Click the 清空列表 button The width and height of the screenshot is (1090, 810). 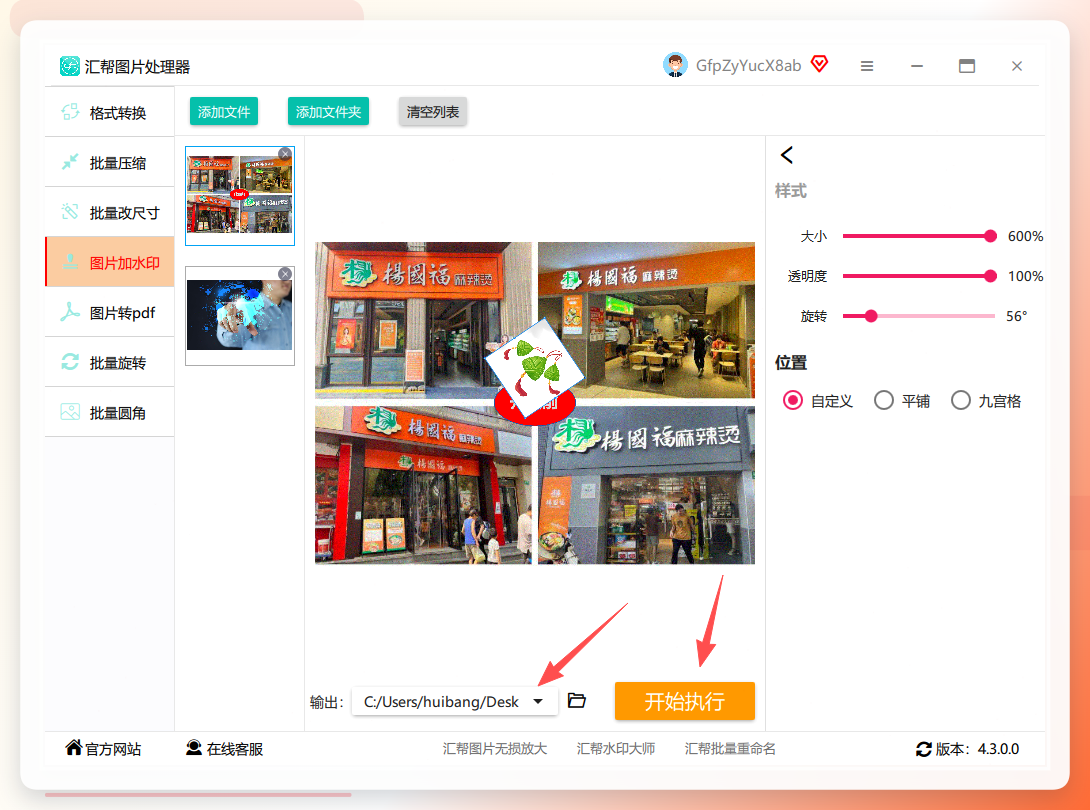tap(432, 111)
